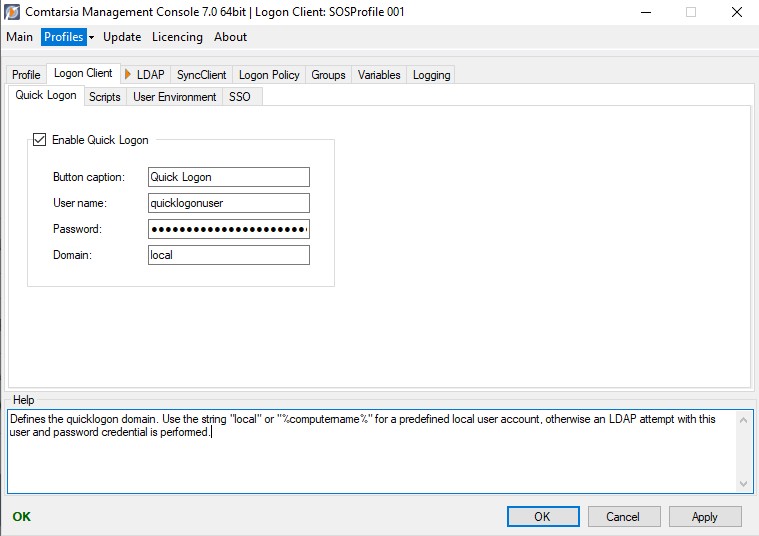Screen dimensions: 759x536
Task: Click the green OK status text
Action: [22, 517]
